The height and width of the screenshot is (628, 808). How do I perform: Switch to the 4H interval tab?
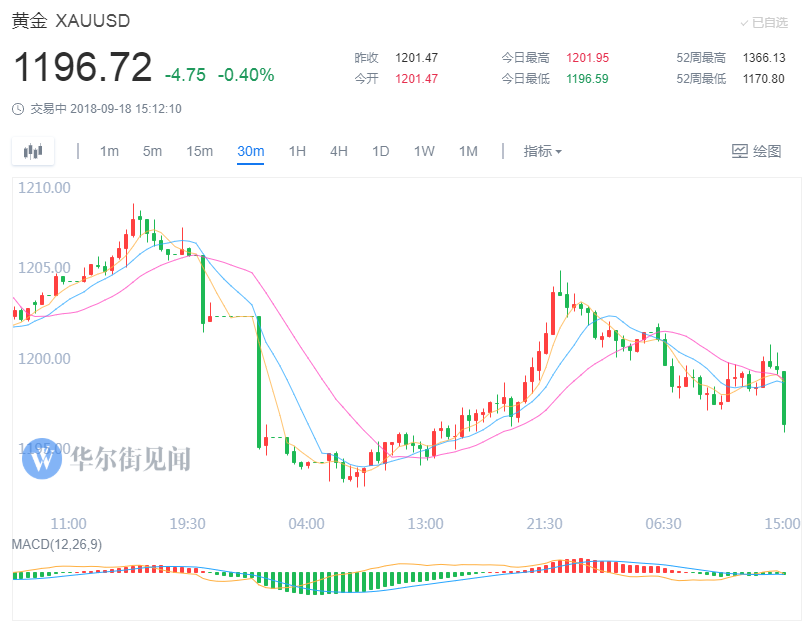coord(339,151)
